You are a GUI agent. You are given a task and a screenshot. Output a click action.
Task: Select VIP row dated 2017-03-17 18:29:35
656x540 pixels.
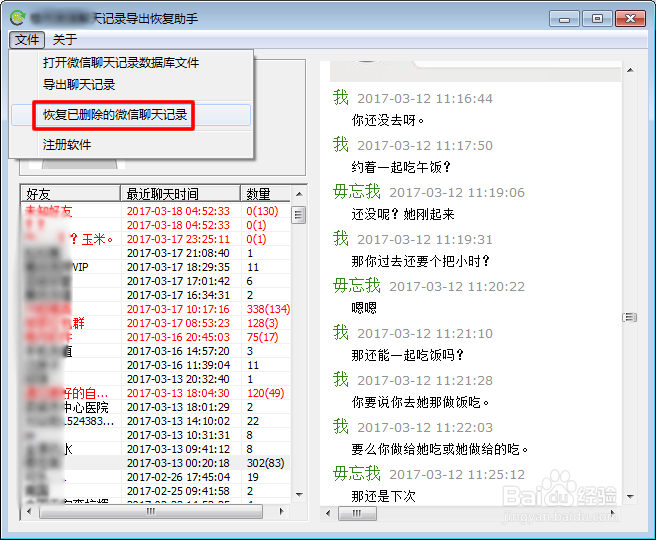pos(156,267)
